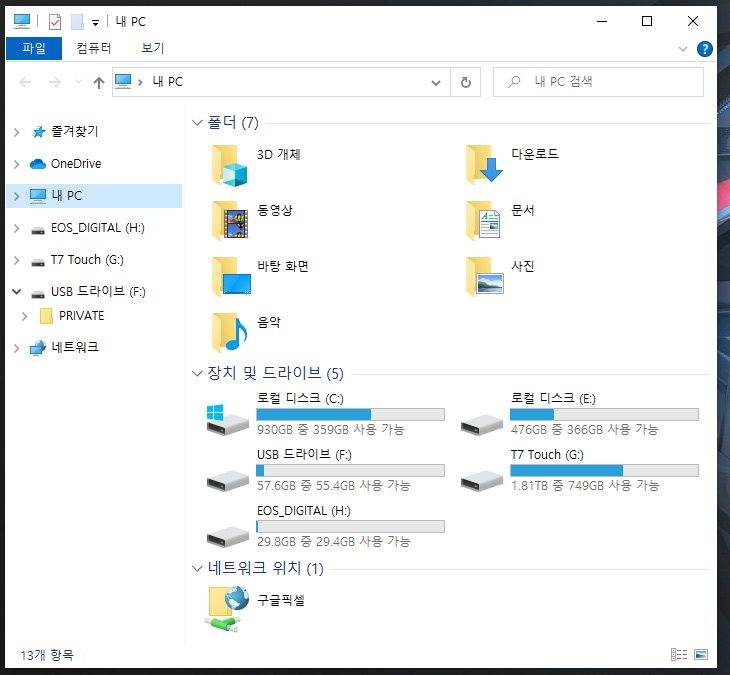The image size is (730, 675).
Task: Open the 보기 ribbon tab
Action: pos(153,48)
